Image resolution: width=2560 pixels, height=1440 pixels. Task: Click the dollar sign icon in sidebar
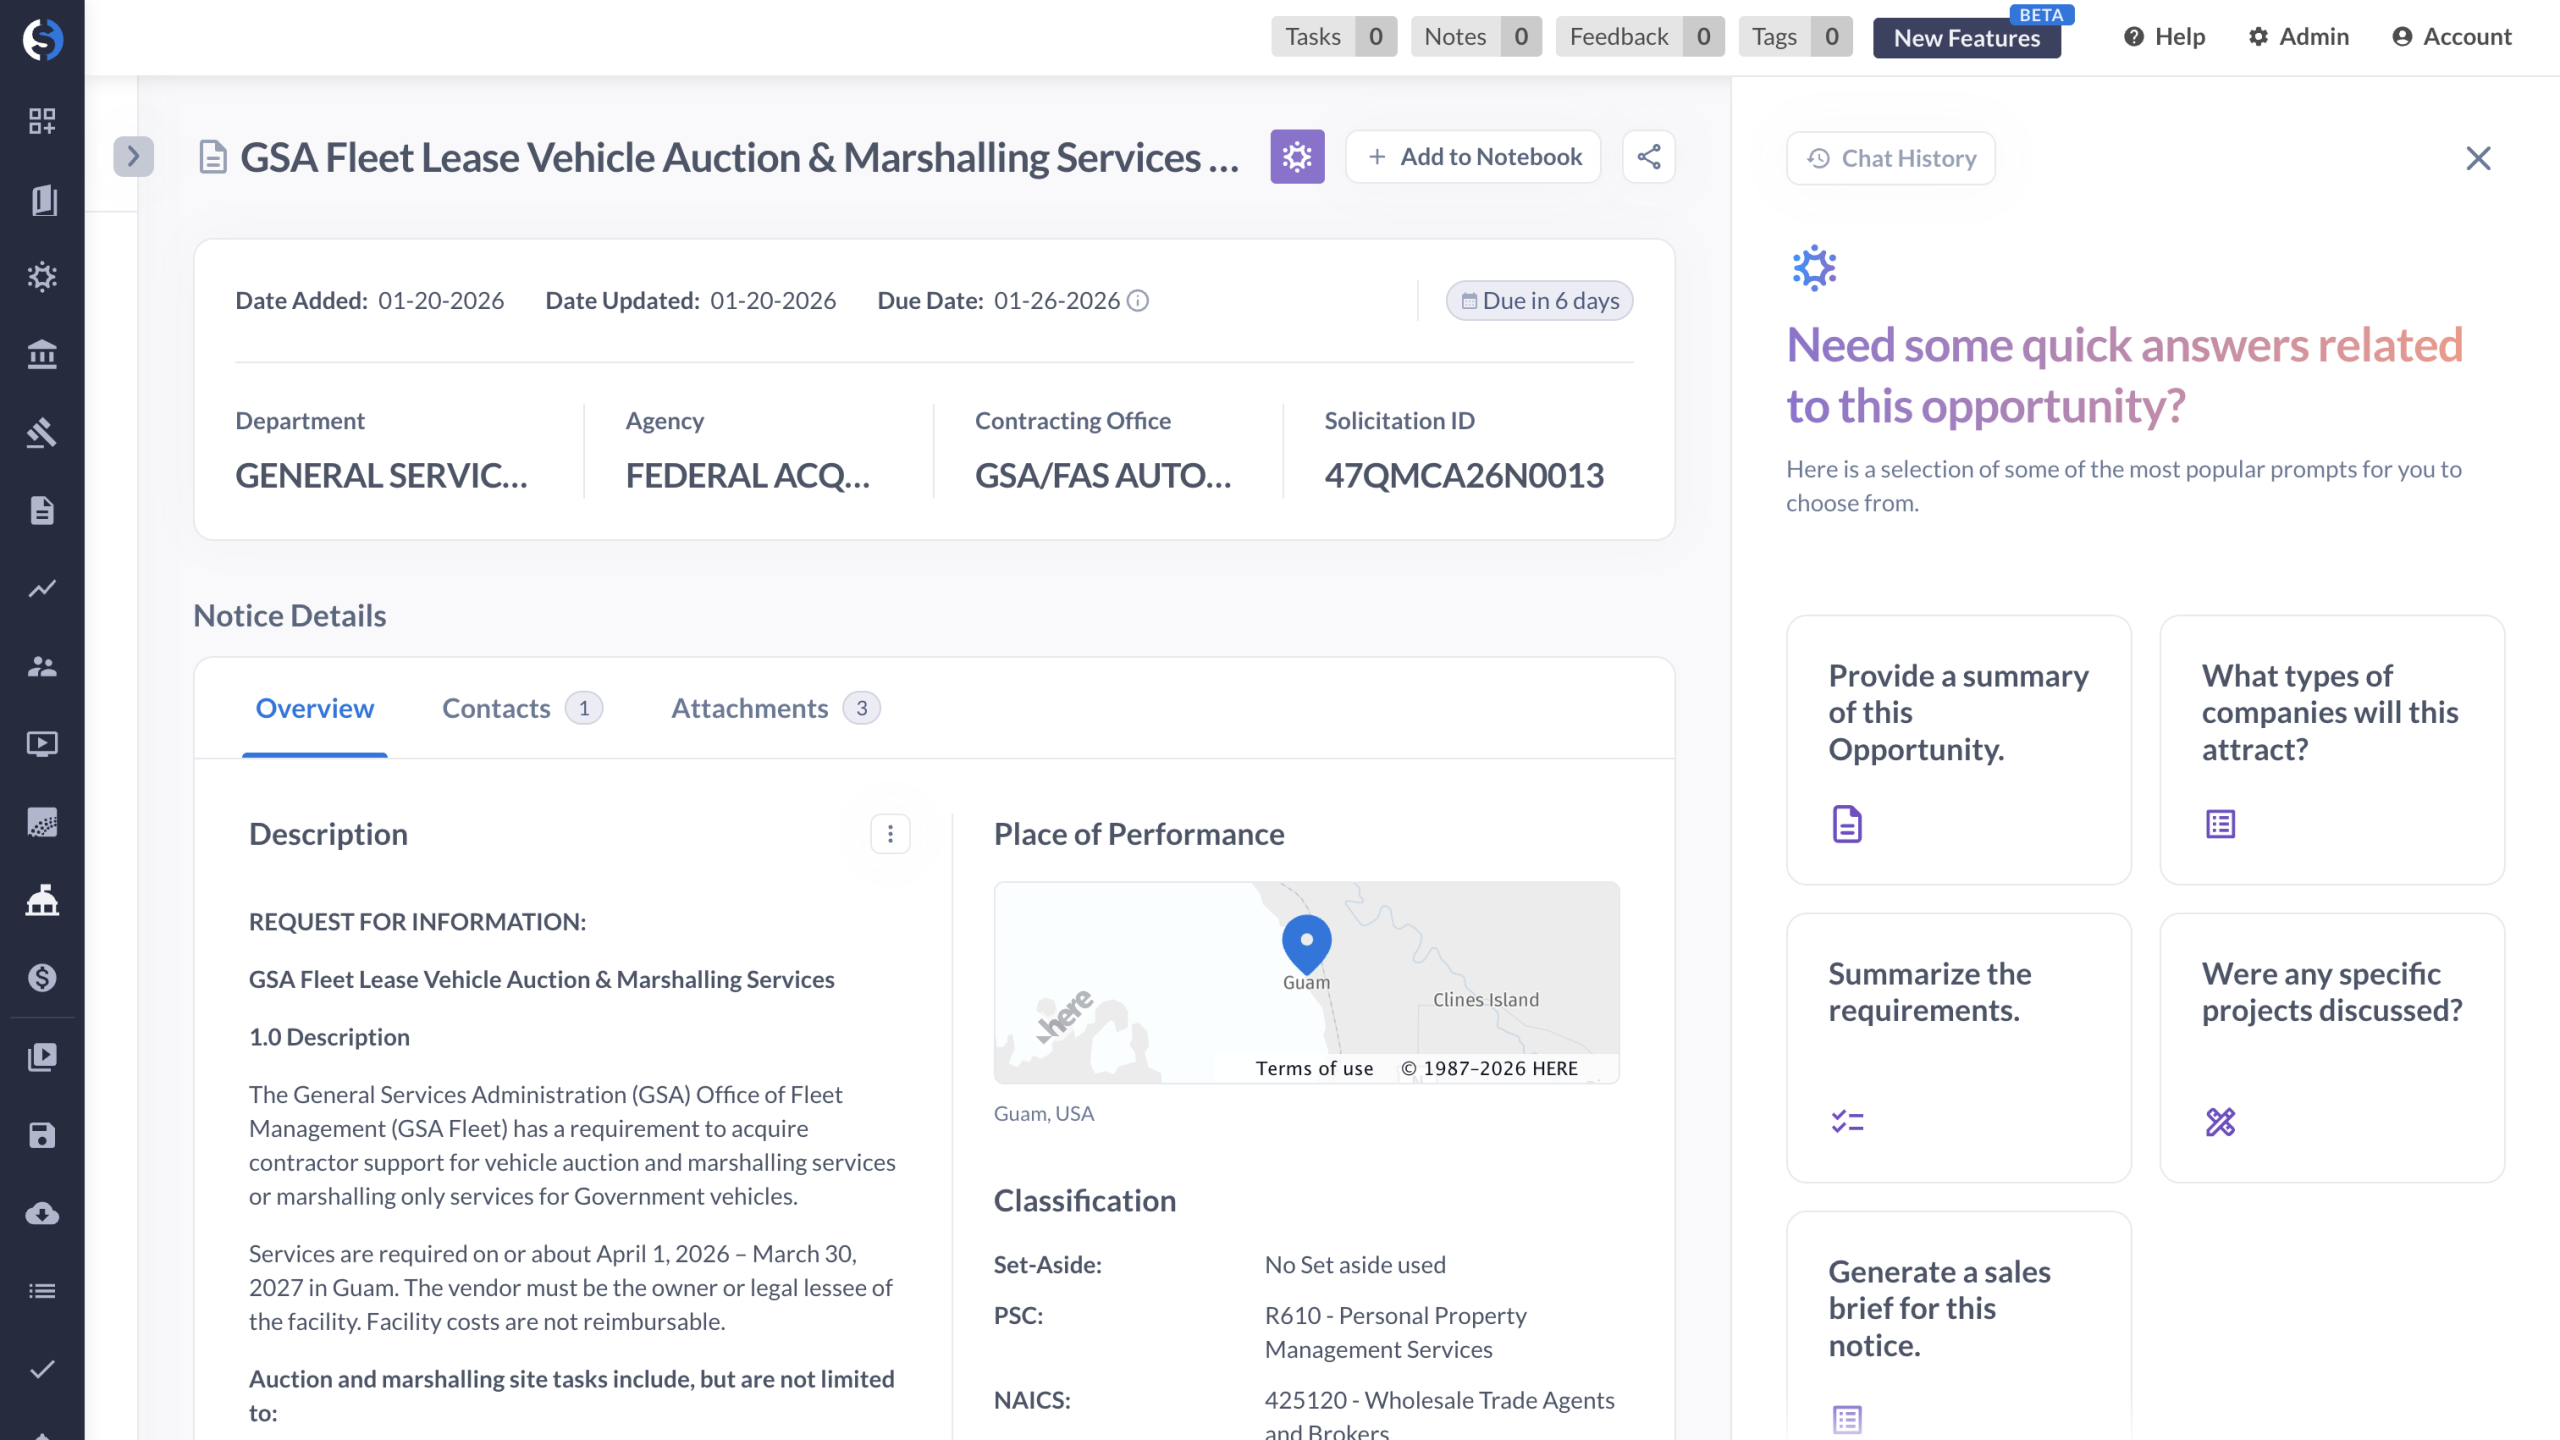[x=42, y=977]
